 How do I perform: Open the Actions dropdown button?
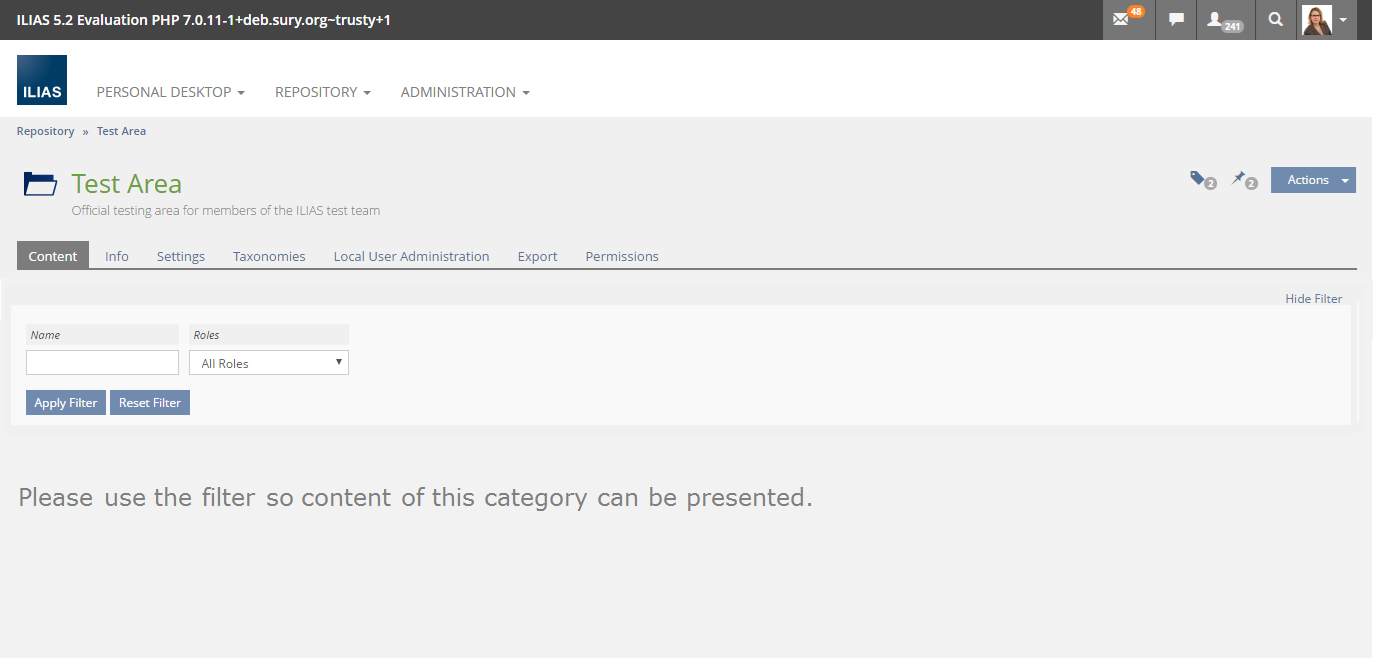pos(1312,180)
